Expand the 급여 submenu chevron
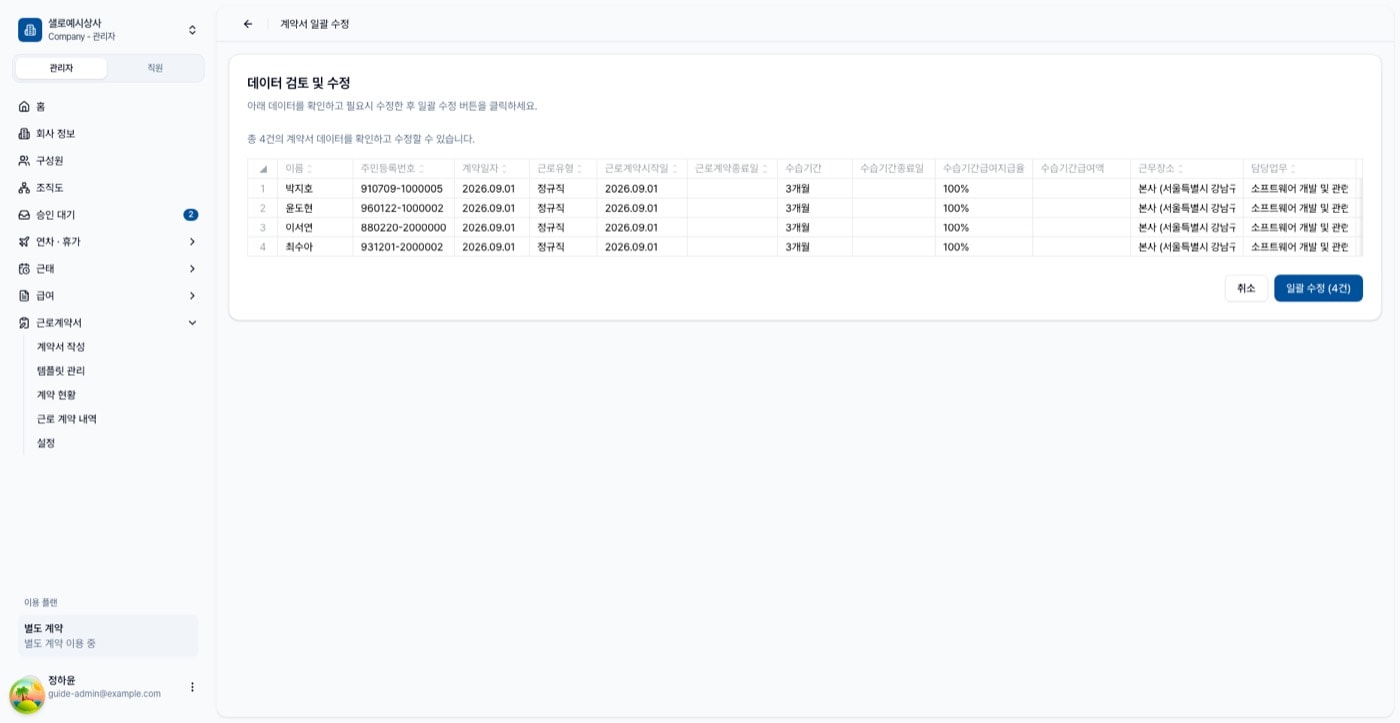Screen dimensions: 1400x723 [192, 295]
